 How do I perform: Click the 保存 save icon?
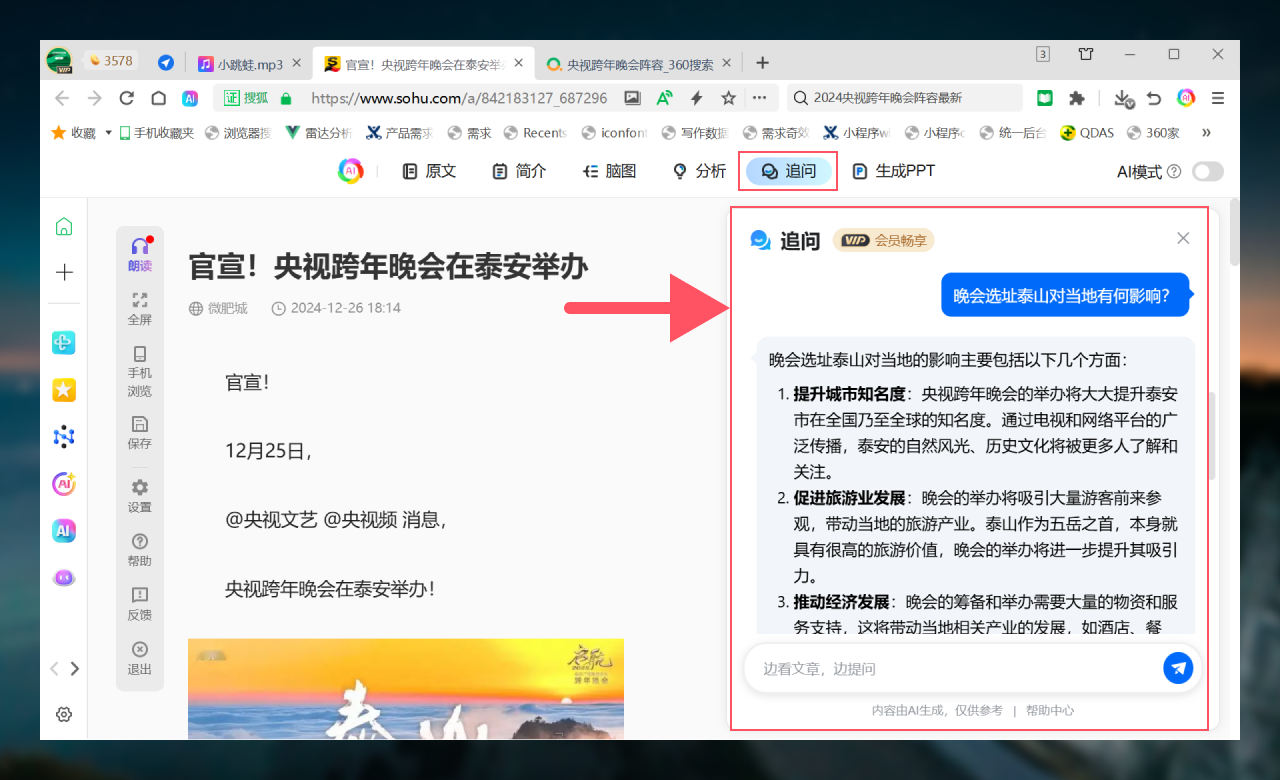[x=140, y=424]
